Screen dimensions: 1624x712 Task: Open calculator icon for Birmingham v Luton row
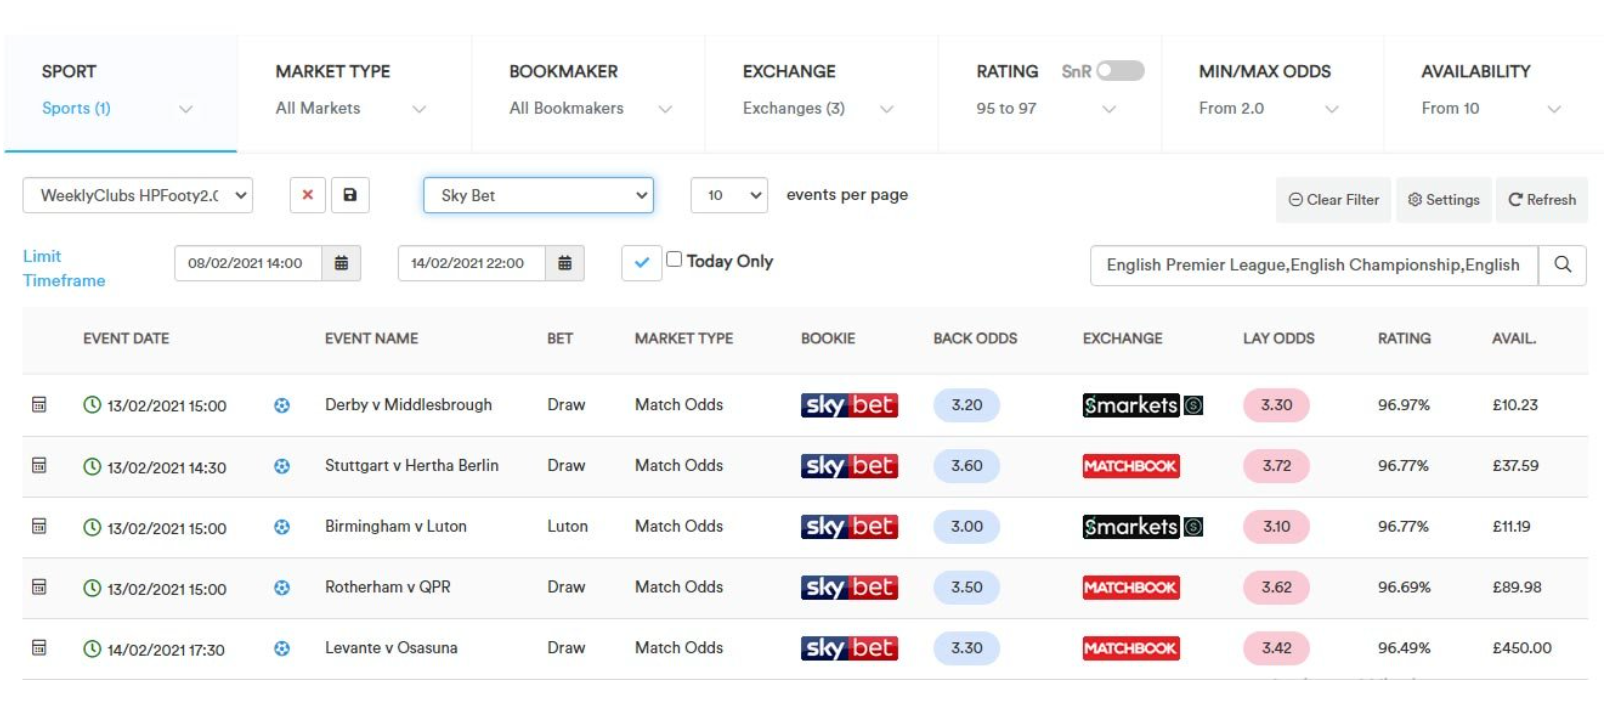39,526
